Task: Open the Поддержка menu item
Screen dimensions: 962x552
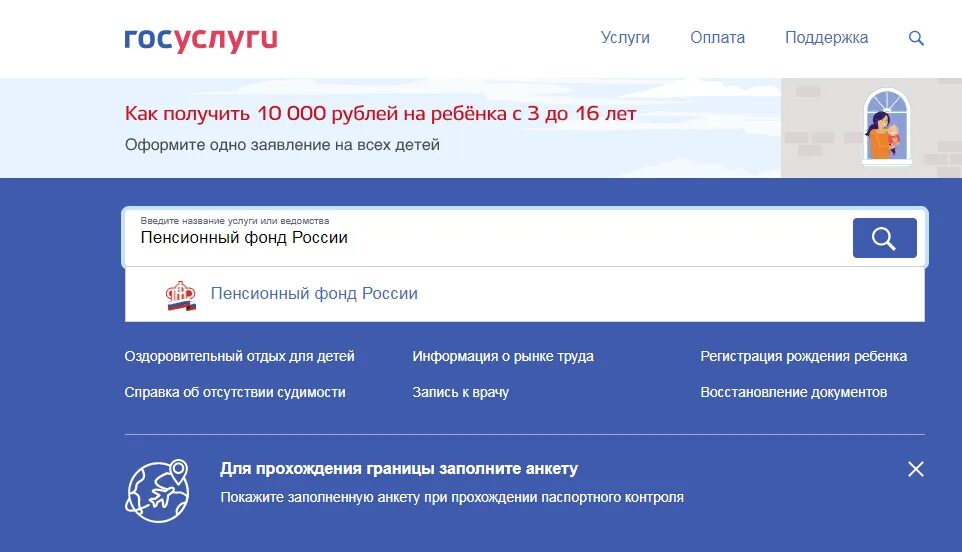Action: [826, 37]
